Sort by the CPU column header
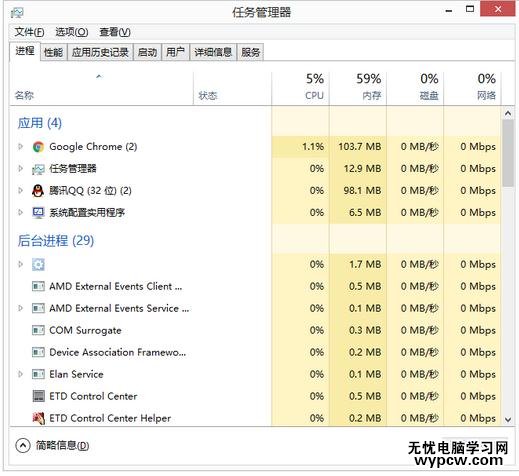 coord(300,89)
